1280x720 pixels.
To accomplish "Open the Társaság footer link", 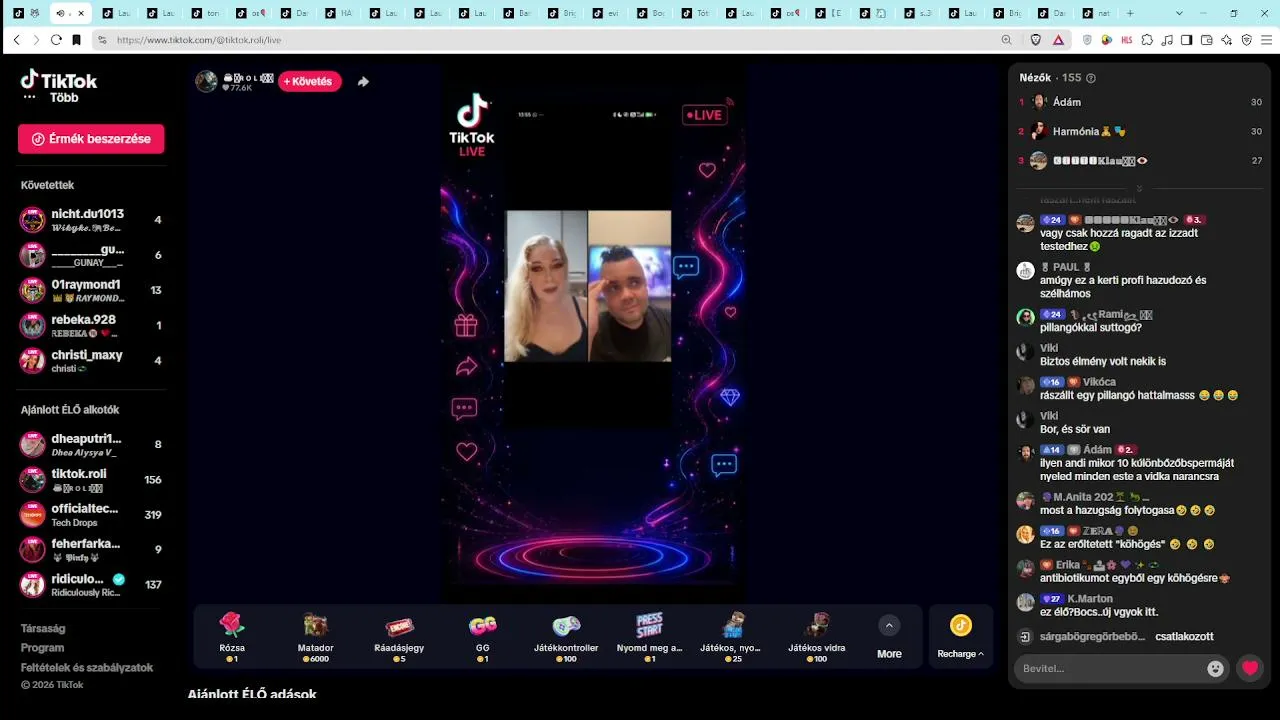I will (x=43, y=629).
